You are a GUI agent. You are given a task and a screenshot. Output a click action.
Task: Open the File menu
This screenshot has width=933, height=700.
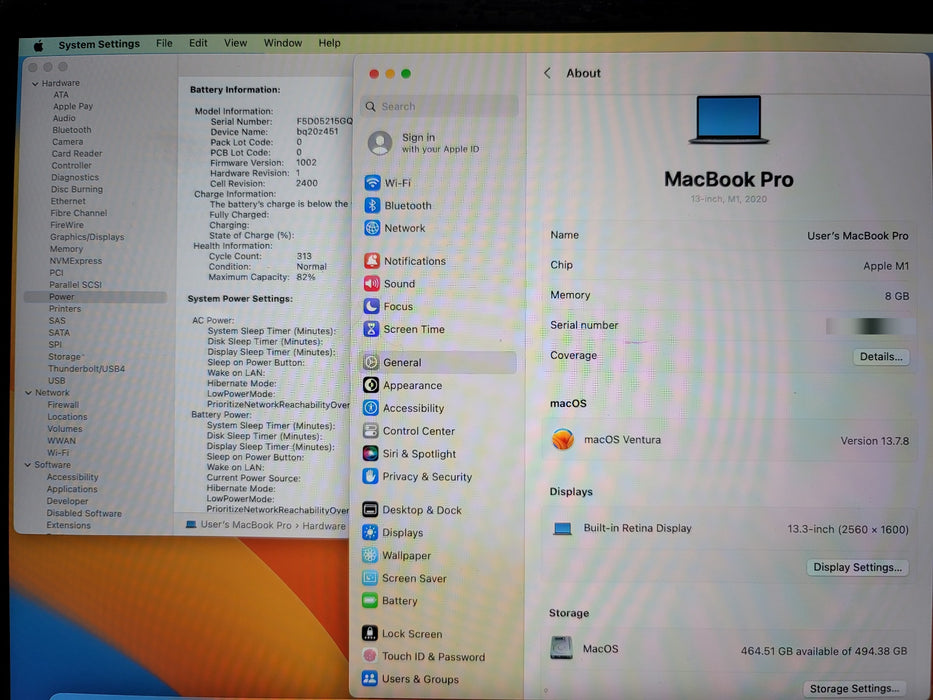(164, 43)
